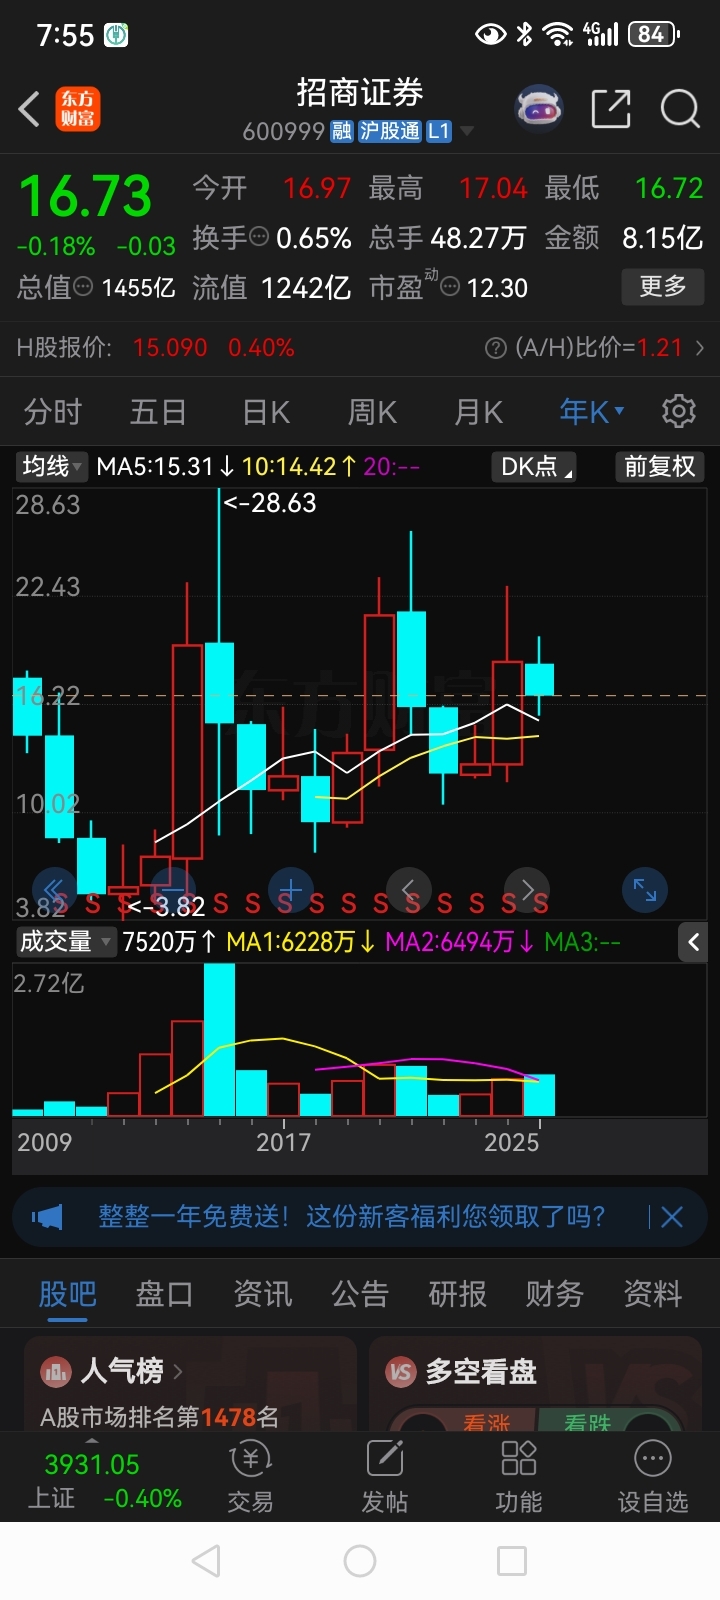Open the robot assistant avatar
The image size is (720, 1600).
coord(539,108)
